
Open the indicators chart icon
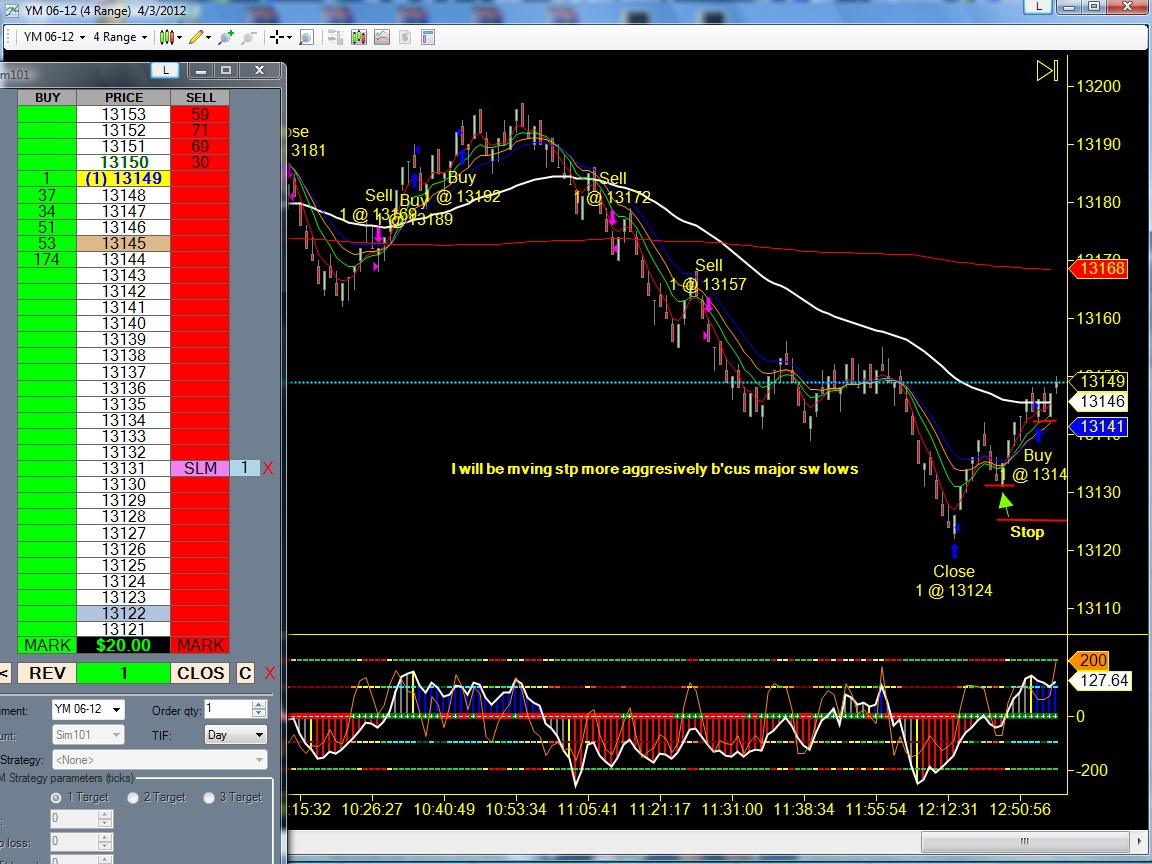click(x=382, y=37)
